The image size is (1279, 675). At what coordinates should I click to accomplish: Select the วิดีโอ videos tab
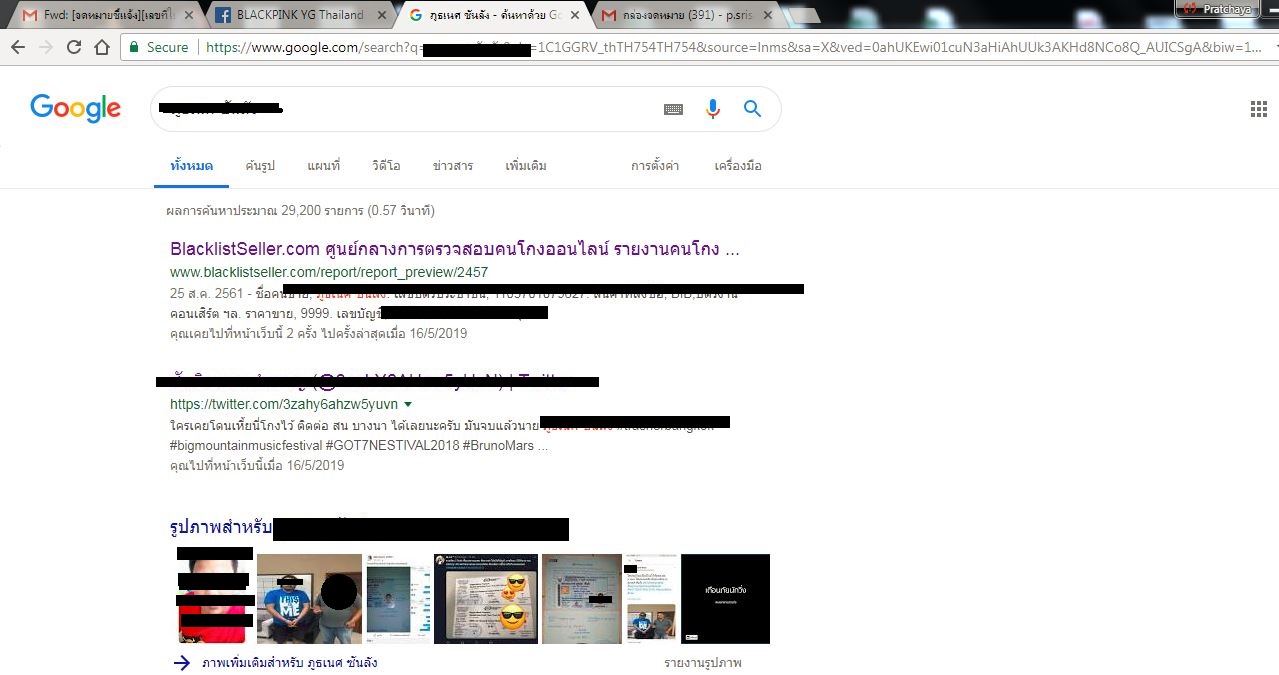point(386,166)
